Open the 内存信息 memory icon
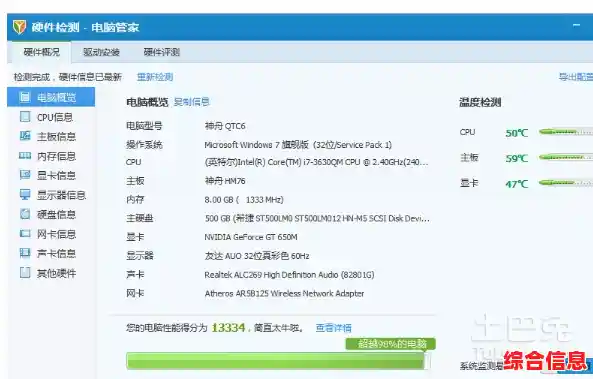593x379 pixels. (25, 155)
